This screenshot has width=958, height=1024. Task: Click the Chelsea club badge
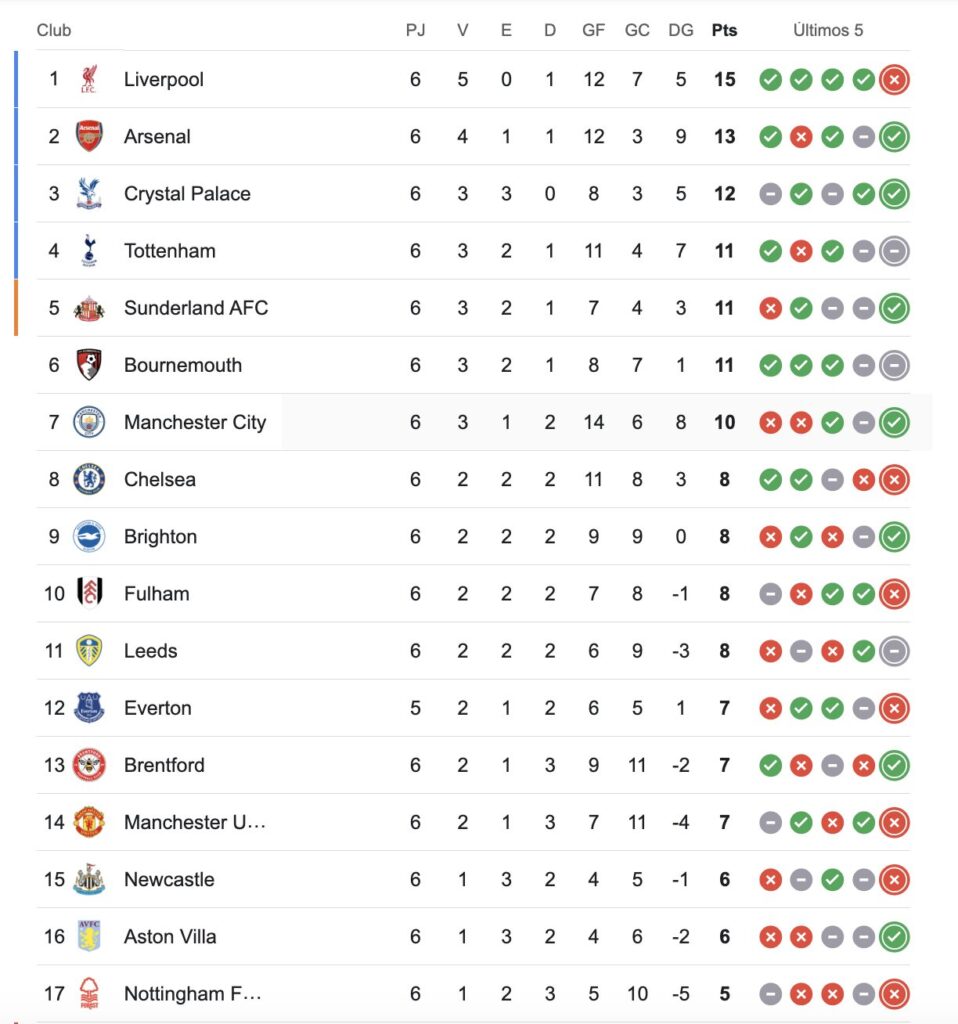click(x=90, y=479)
